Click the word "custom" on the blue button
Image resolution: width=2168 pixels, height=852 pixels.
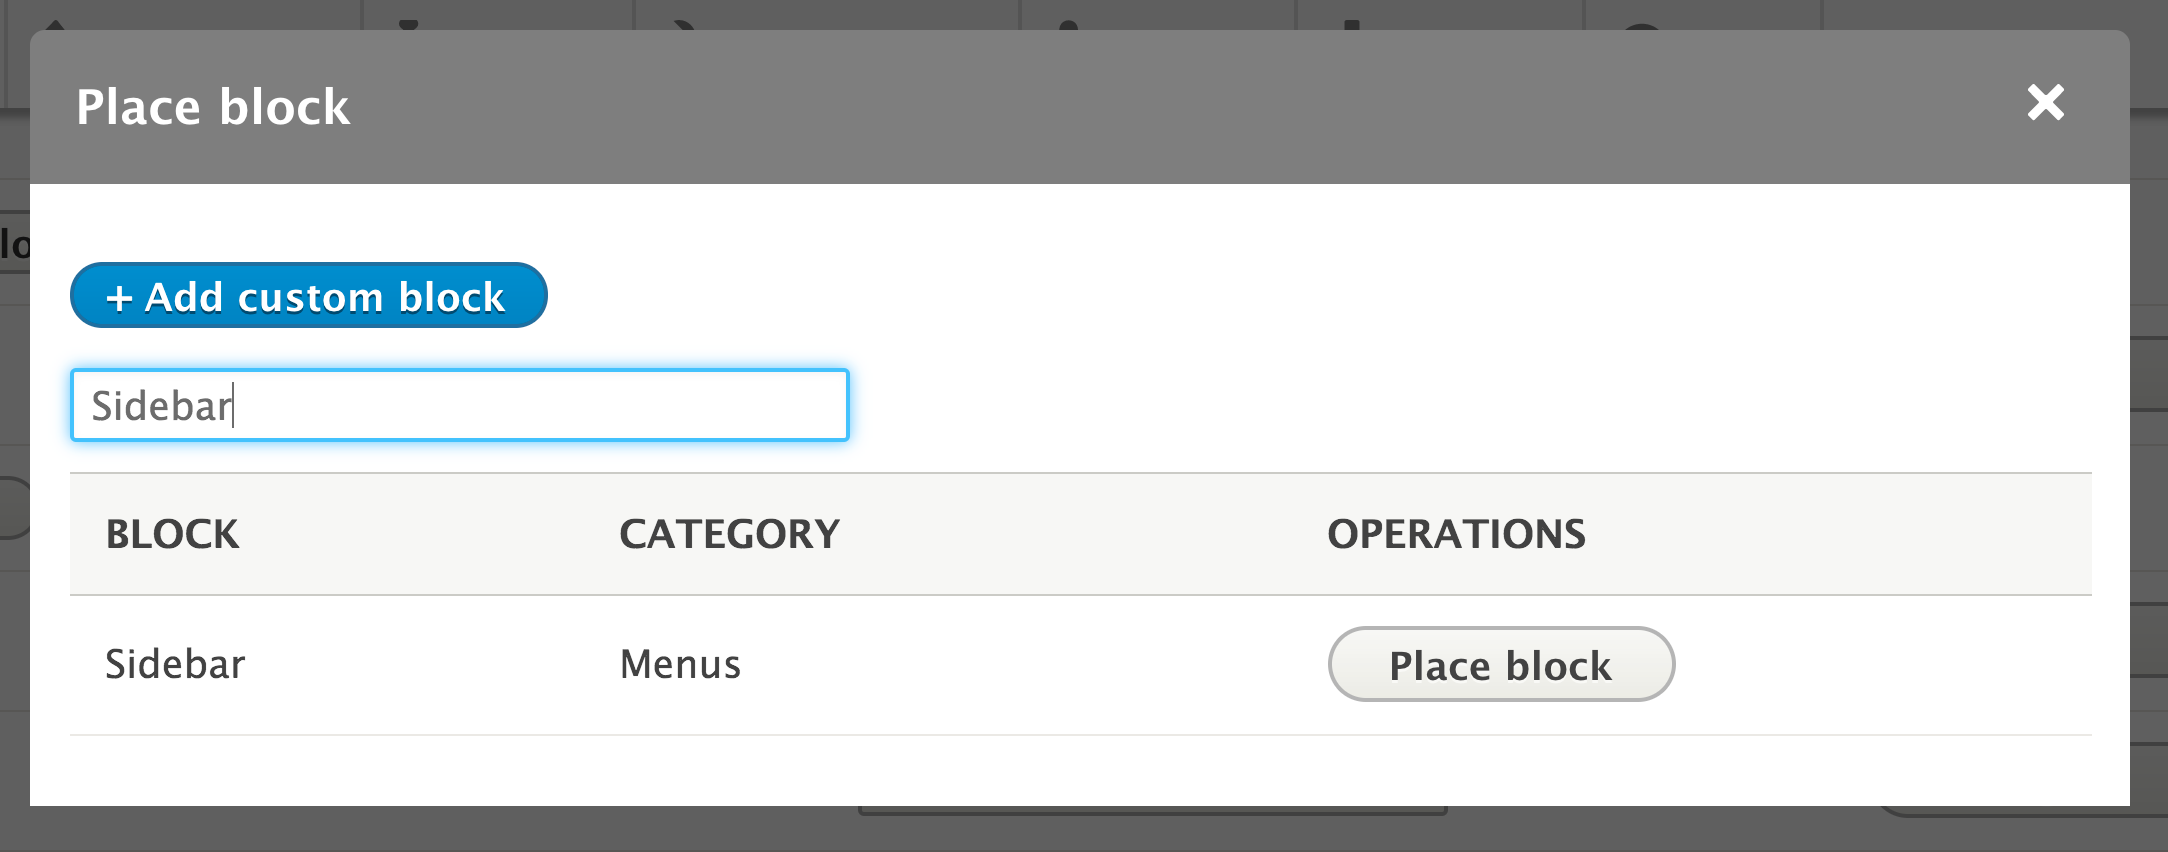pyautogui.click(x=310, y=298)
